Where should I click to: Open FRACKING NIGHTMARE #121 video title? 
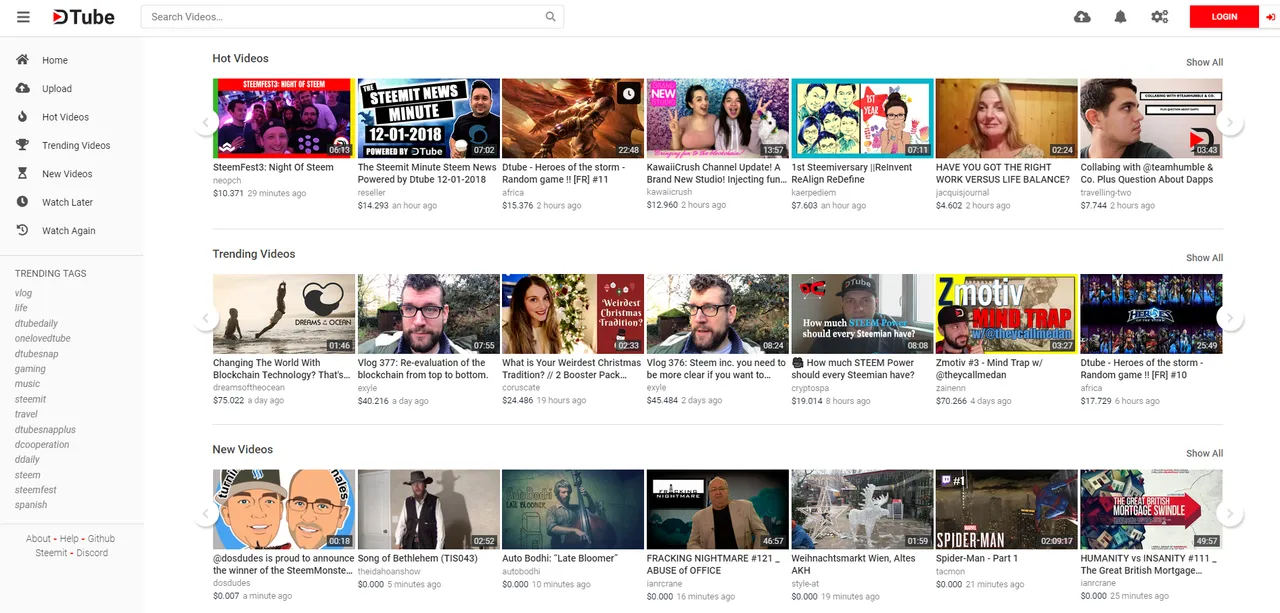(712, 564)
